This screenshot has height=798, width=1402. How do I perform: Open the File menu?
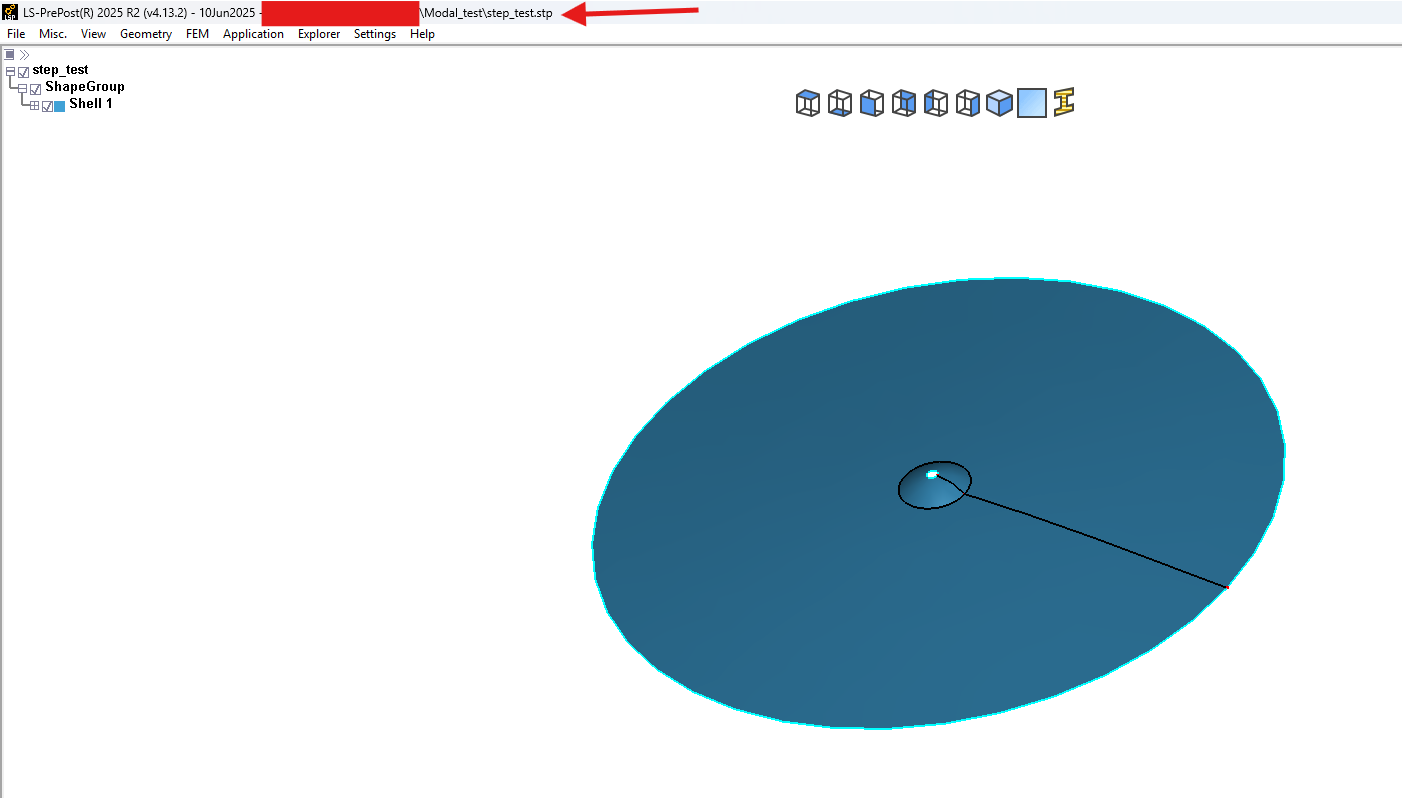tap(16, 34)
